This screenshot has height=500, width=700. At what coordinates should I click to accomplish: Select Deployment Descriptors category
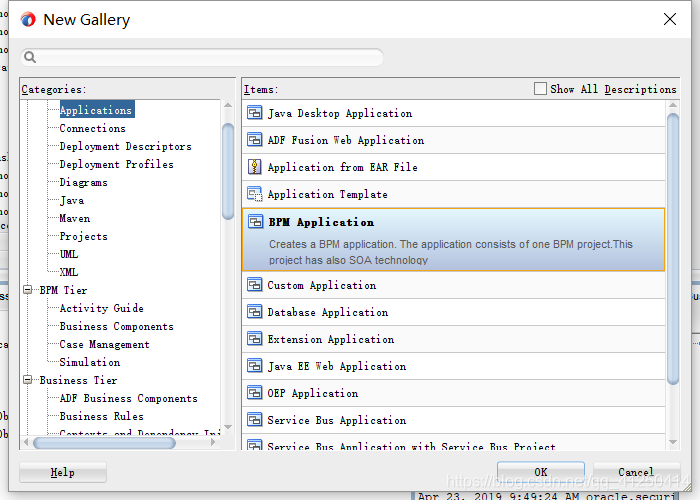pos(125,146)
